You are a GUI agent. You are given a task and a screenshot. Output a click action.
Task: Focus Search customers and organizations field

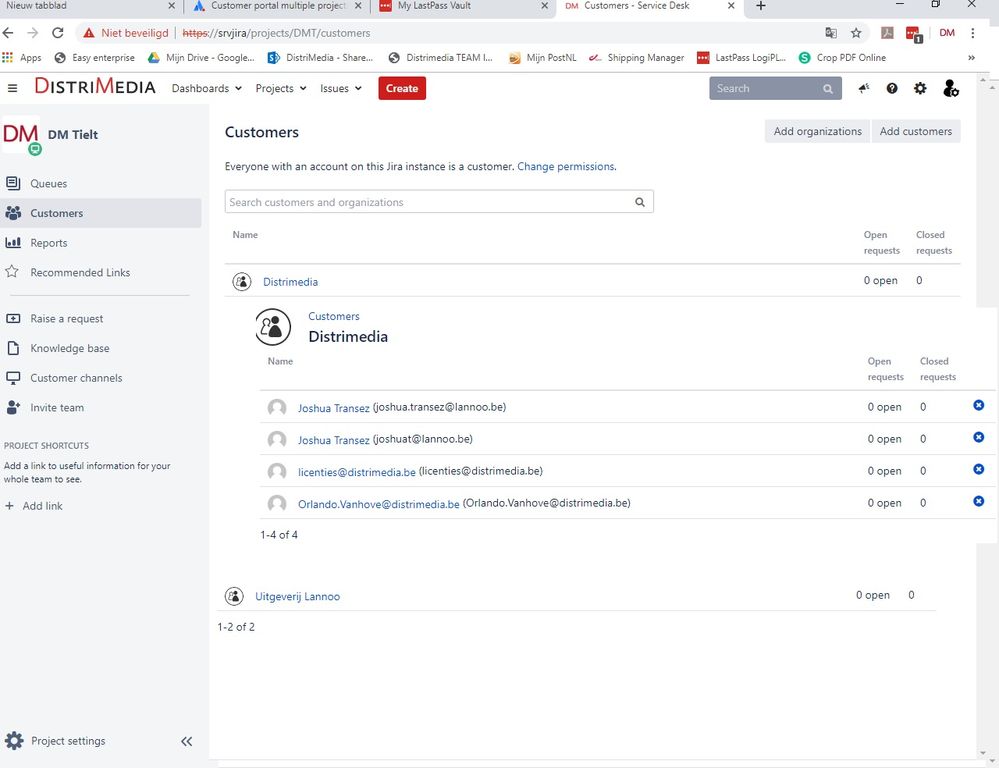click(x=439, y=202)
